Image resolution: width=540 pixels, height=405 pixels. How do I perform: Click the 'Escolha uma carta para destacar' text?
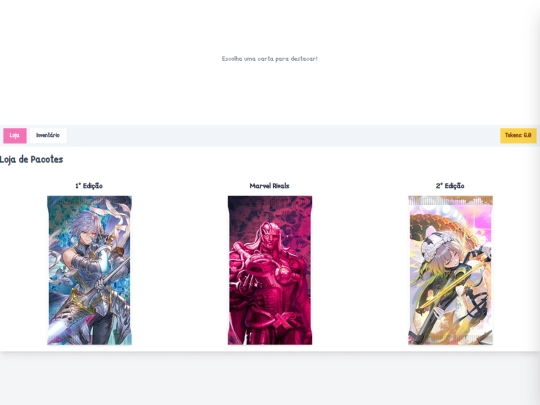(270, 59)
